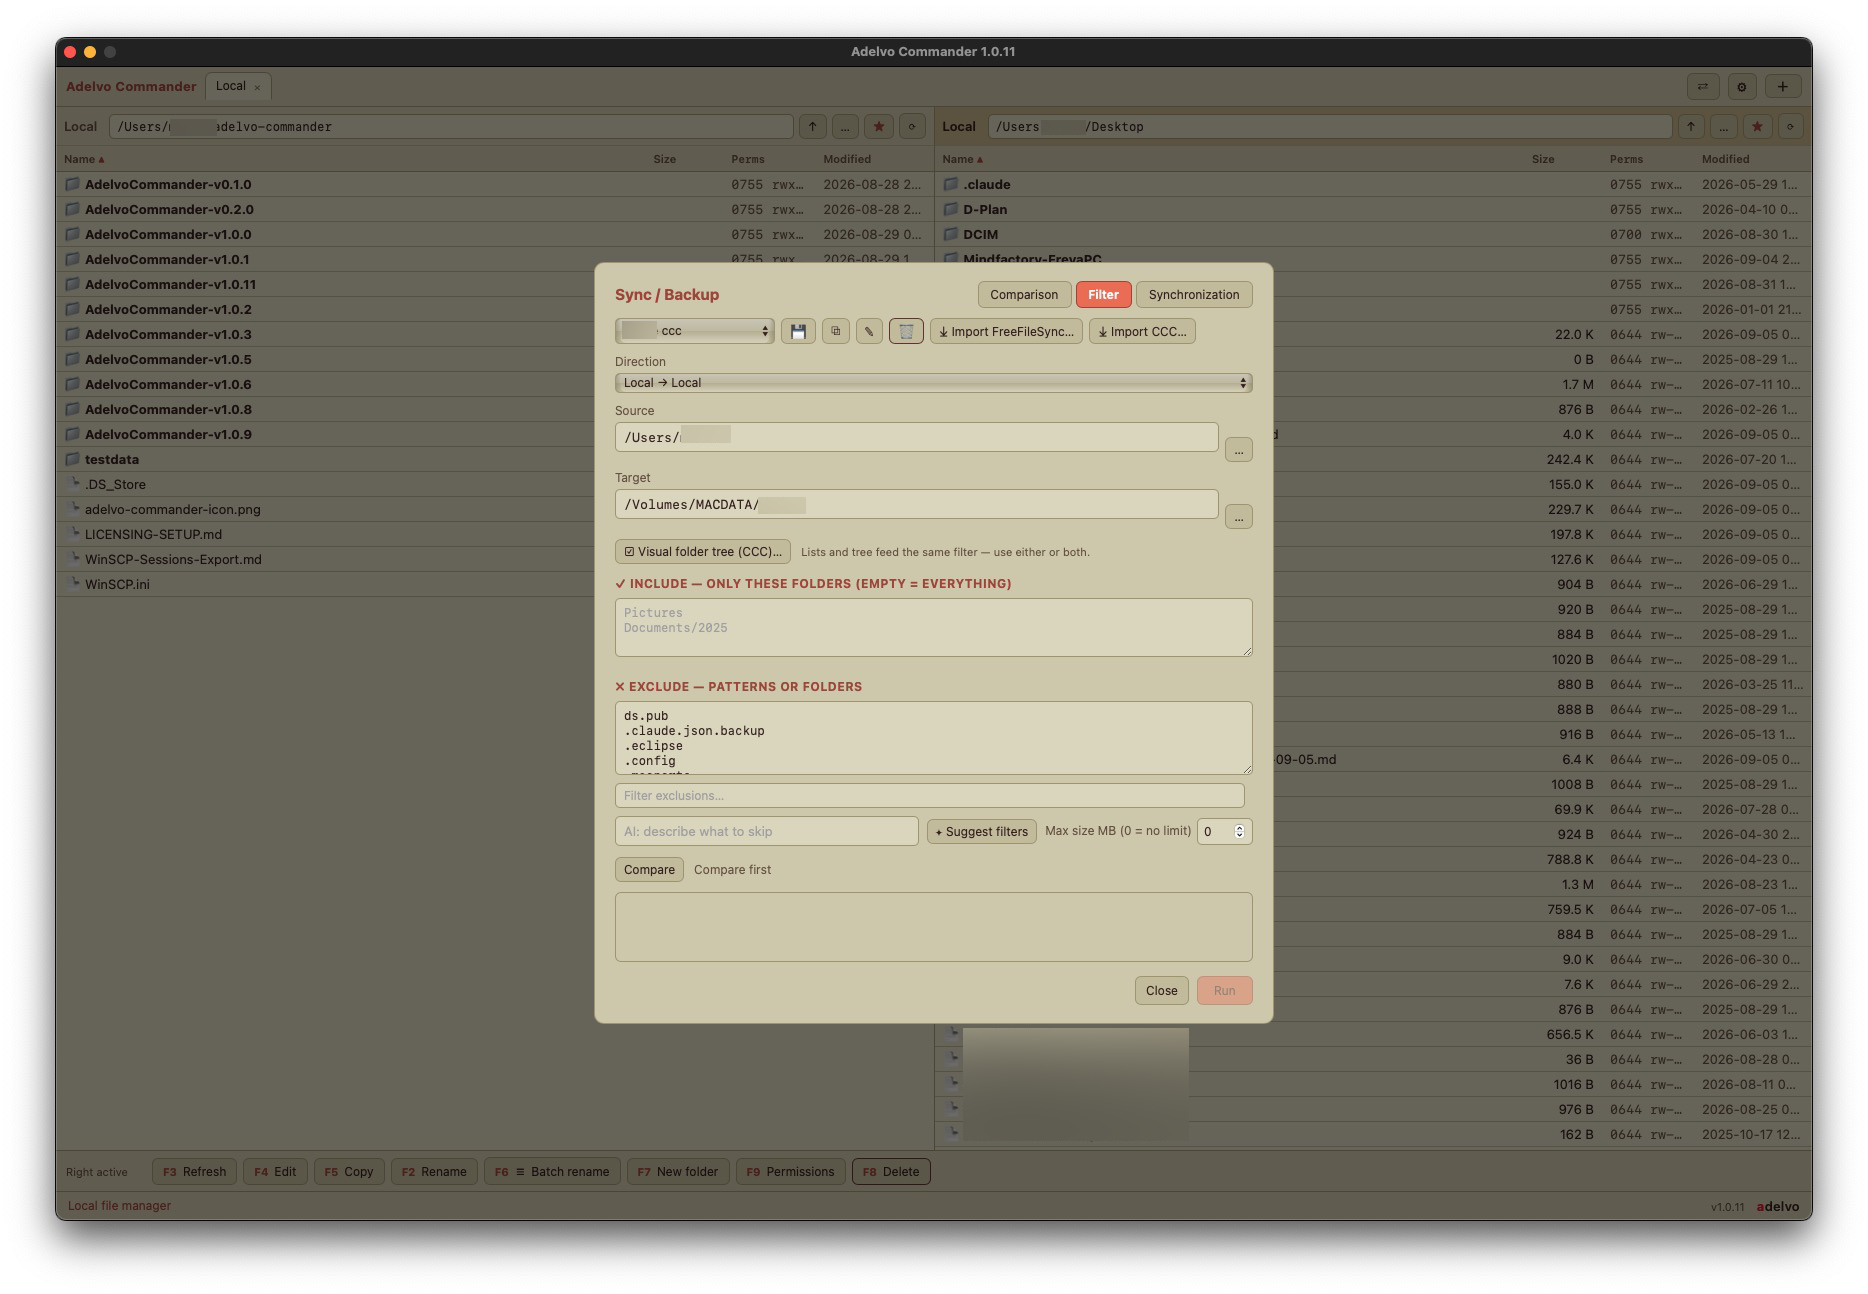Reload the right pane listing
This screenshot has height=1294, width=1868.
(1790, 126)
